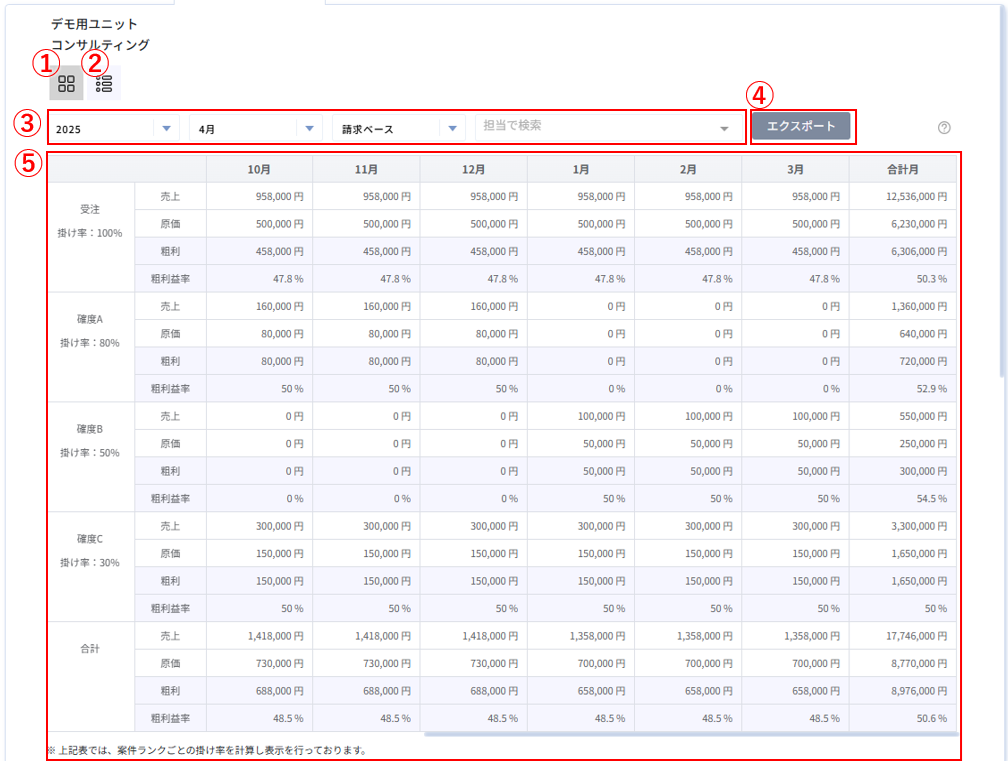
Task: Switch to the list view icon
Action: 104,84
